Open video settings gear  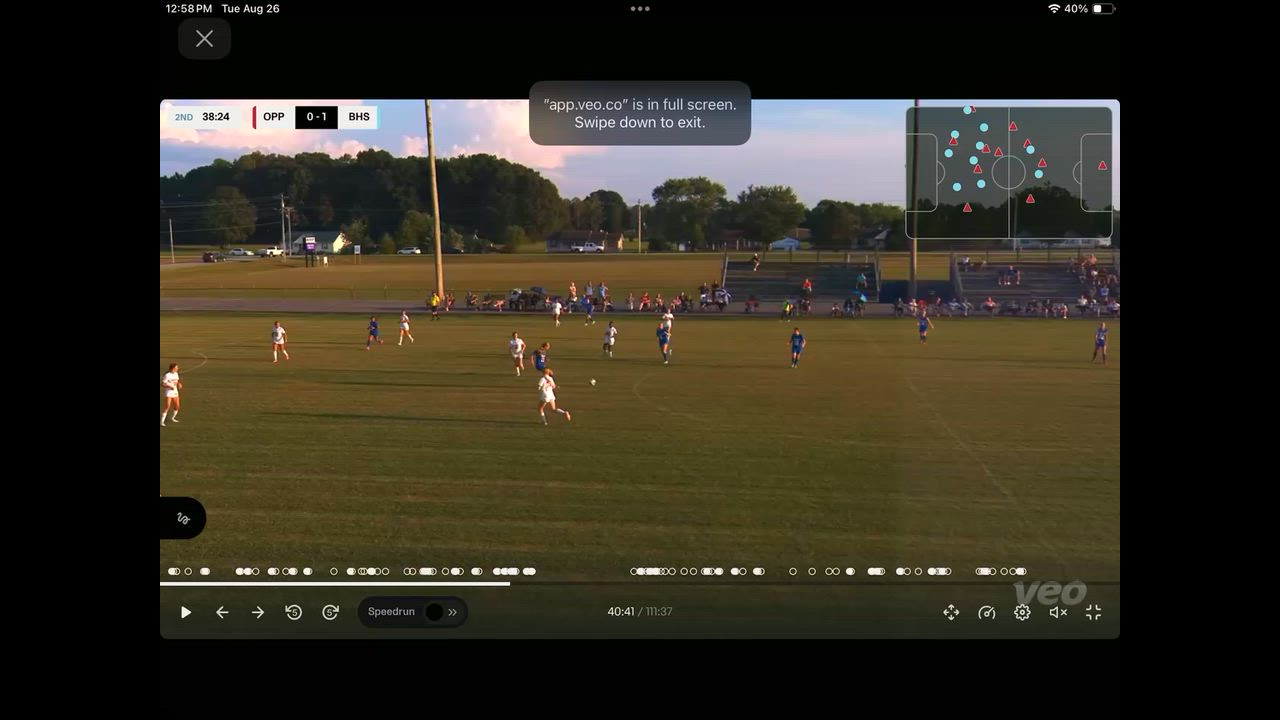(1022, 612)
